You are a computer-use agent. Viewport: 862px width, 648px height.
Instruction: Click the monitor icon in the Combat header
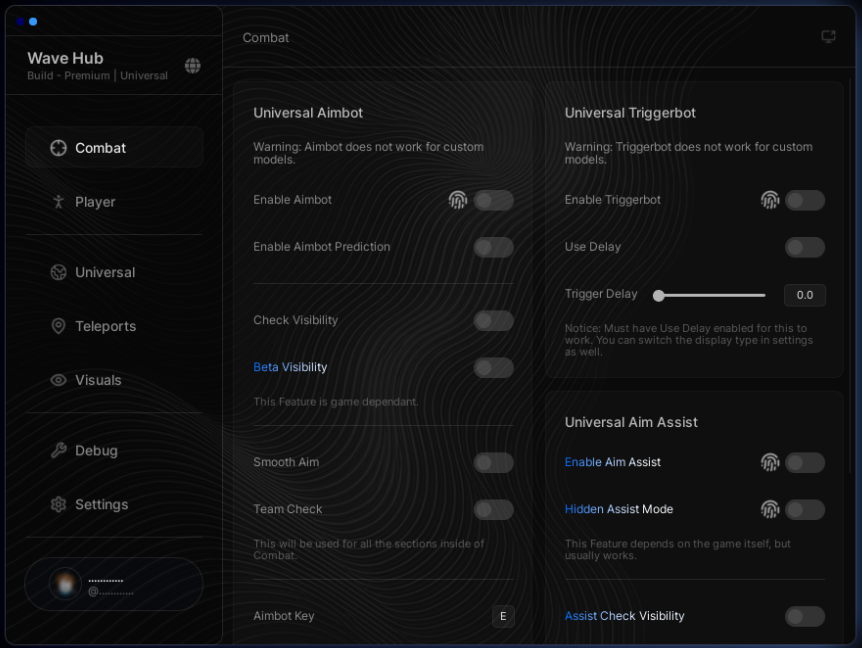tap(828, 36)
